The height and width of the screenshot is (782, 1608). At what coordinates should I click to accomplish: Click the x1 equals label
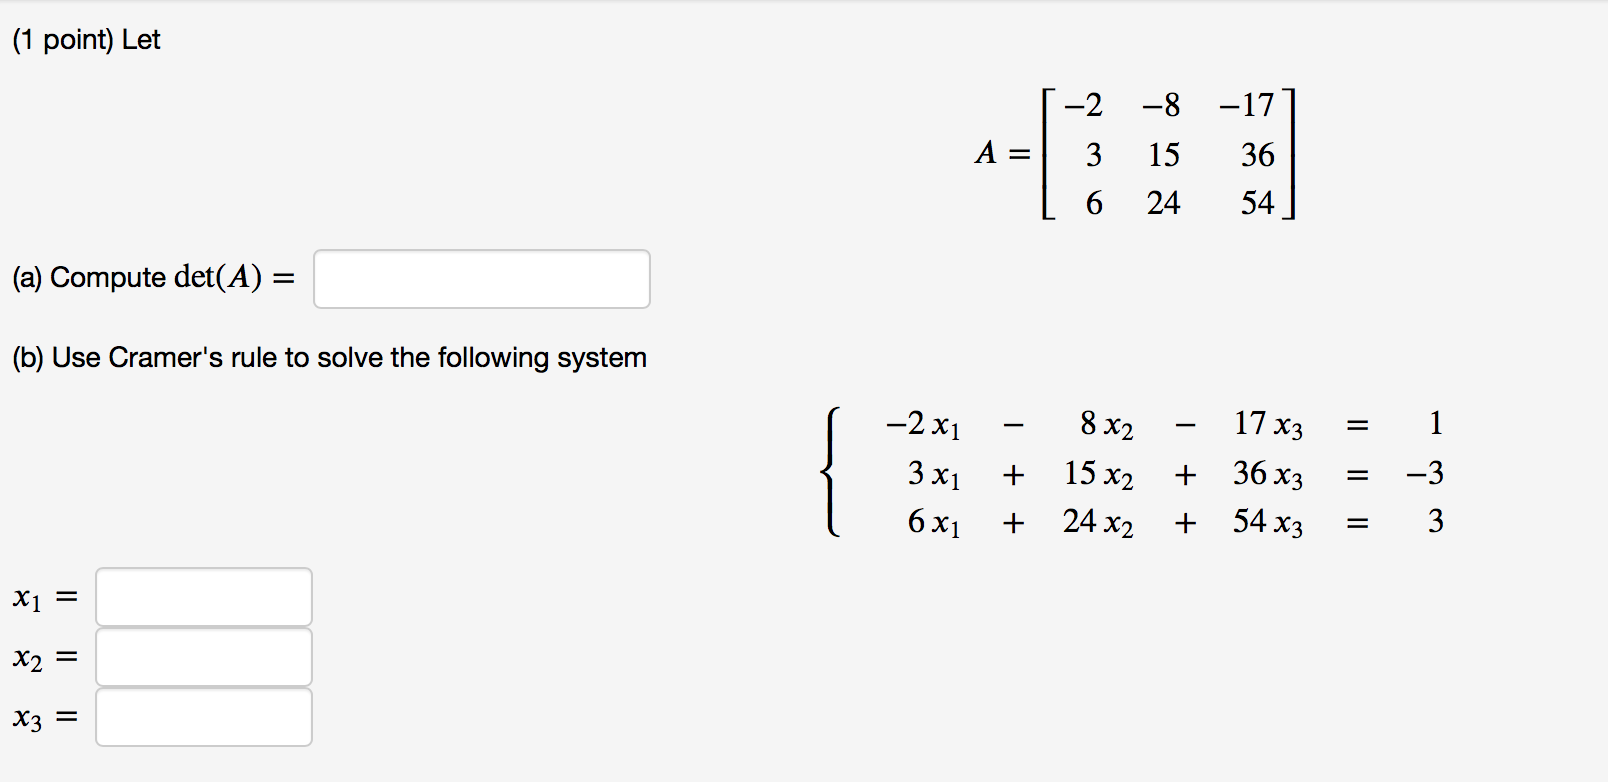pos(42,597)
